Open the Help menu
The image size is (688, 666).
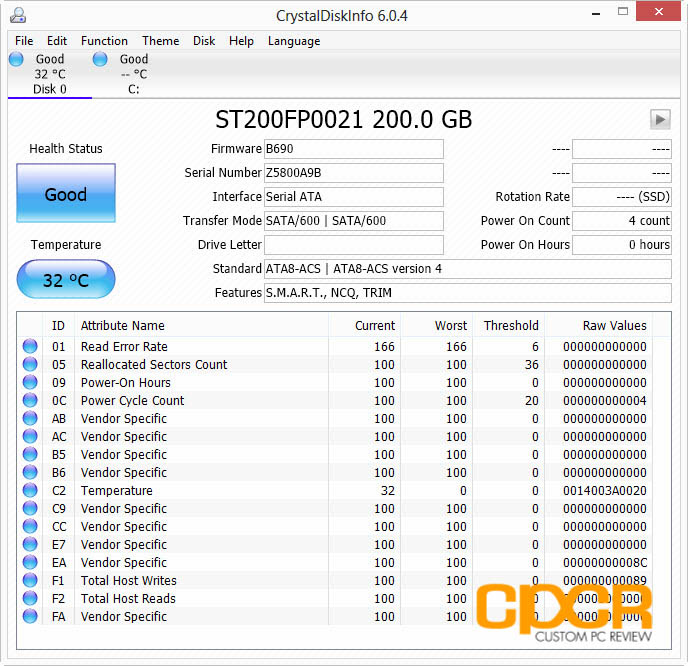(x=241, y=41)
